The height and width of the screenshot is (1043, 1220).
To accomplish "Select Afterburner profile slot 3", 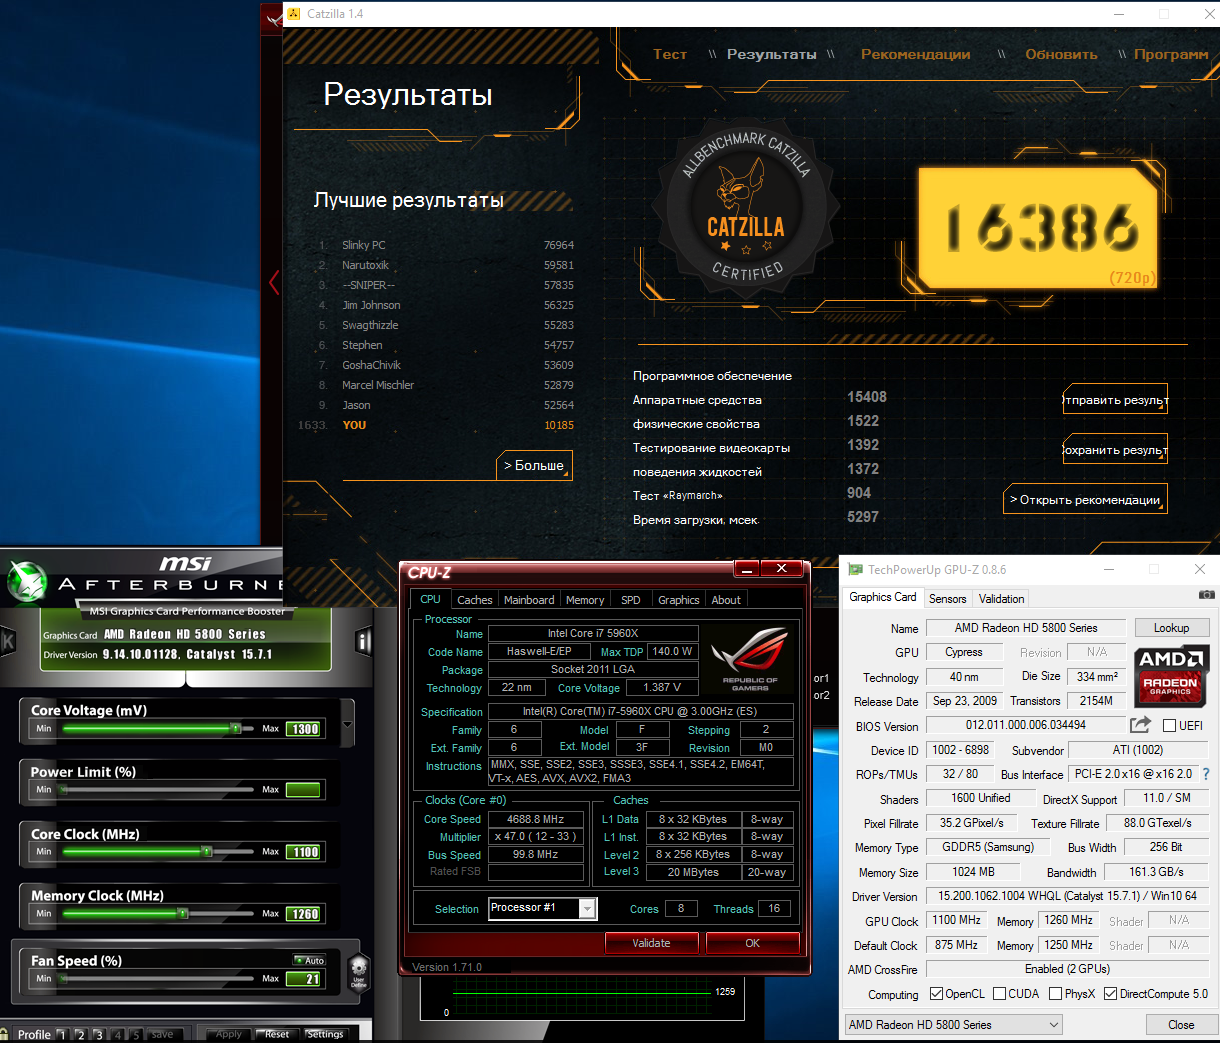I will [x=99, y=1034].
